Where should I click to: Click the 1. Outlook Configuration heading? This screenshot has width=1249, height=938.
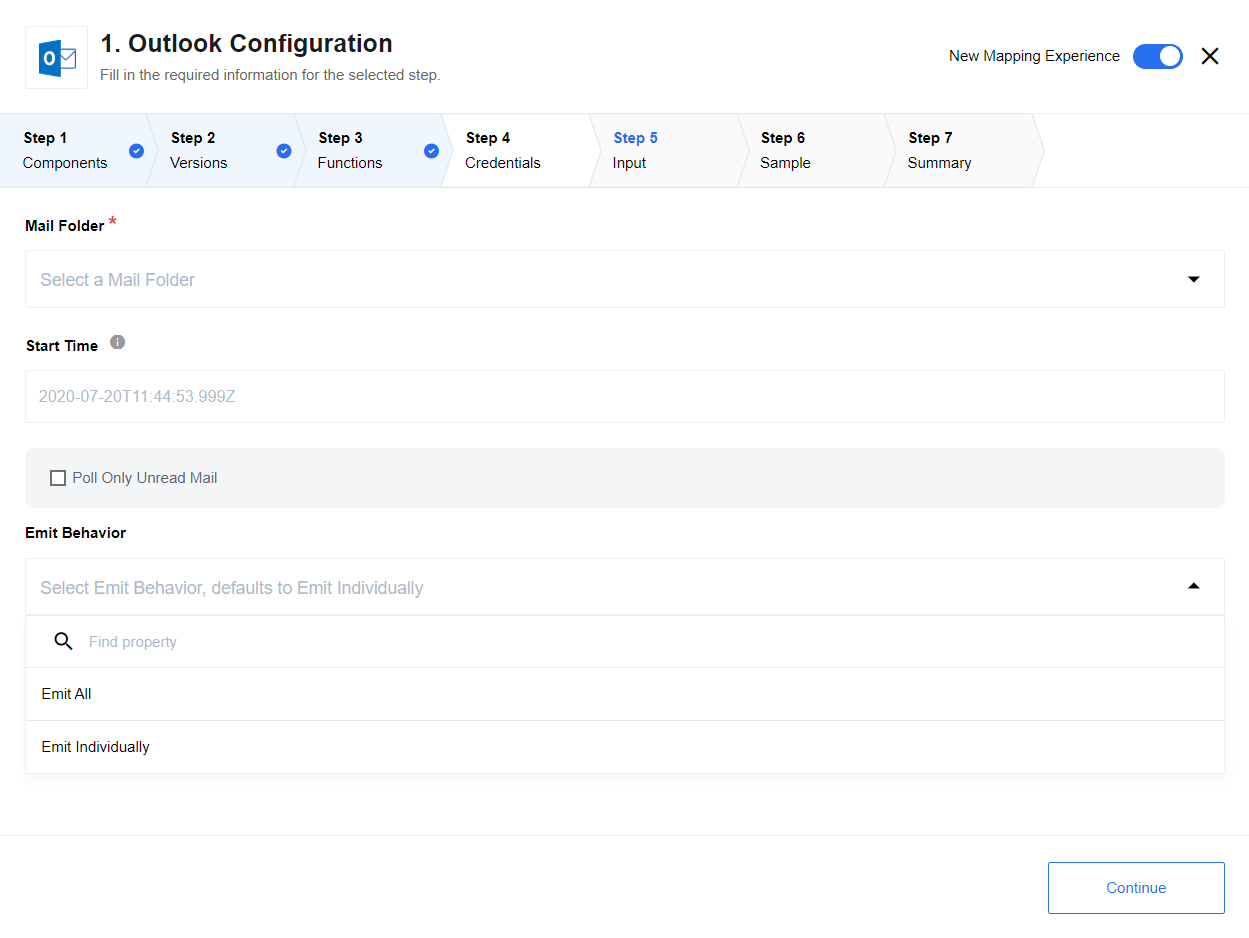tap(246, 44)
